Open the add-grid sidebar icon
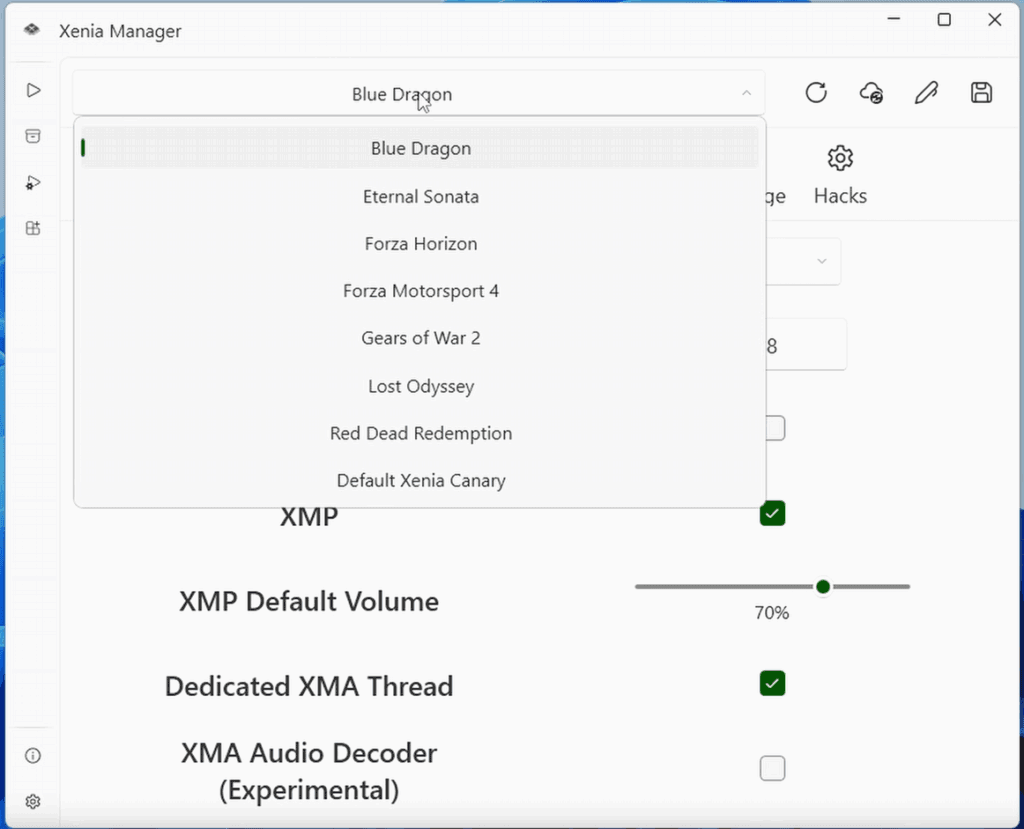Screen dimensions: 1024x829 pos(33,228)
